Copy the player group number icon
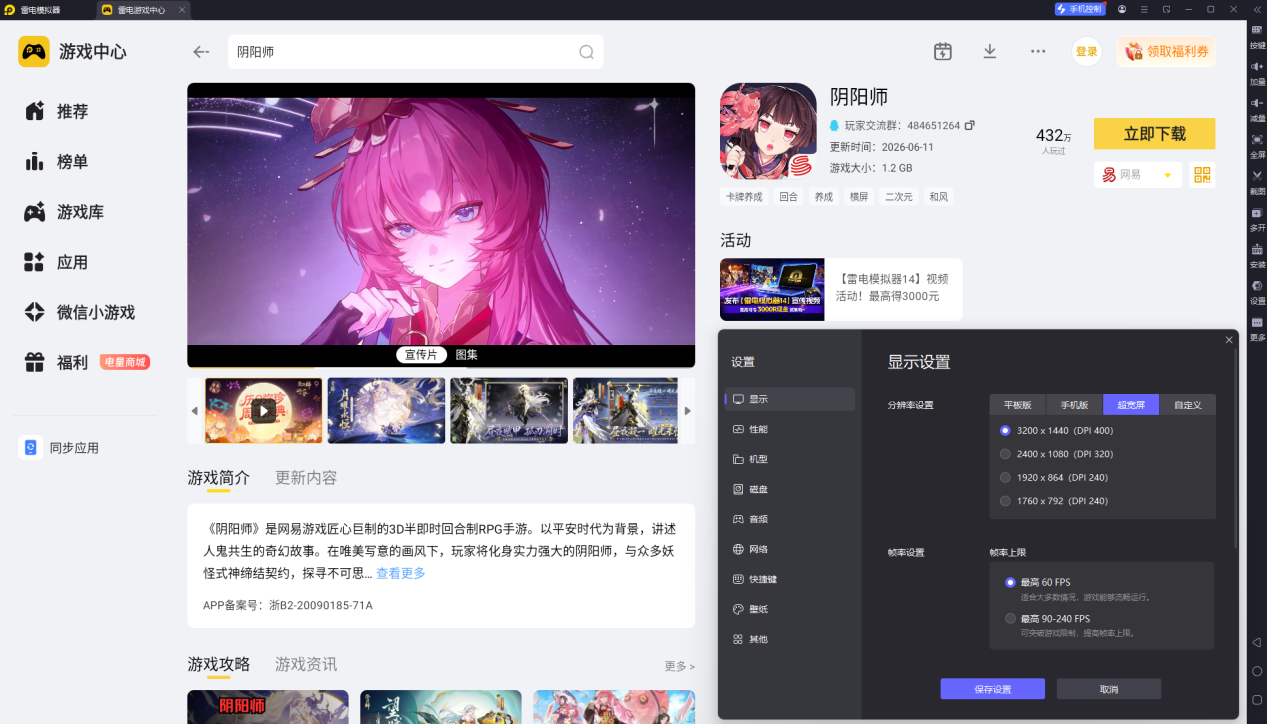 coord(969,126)
